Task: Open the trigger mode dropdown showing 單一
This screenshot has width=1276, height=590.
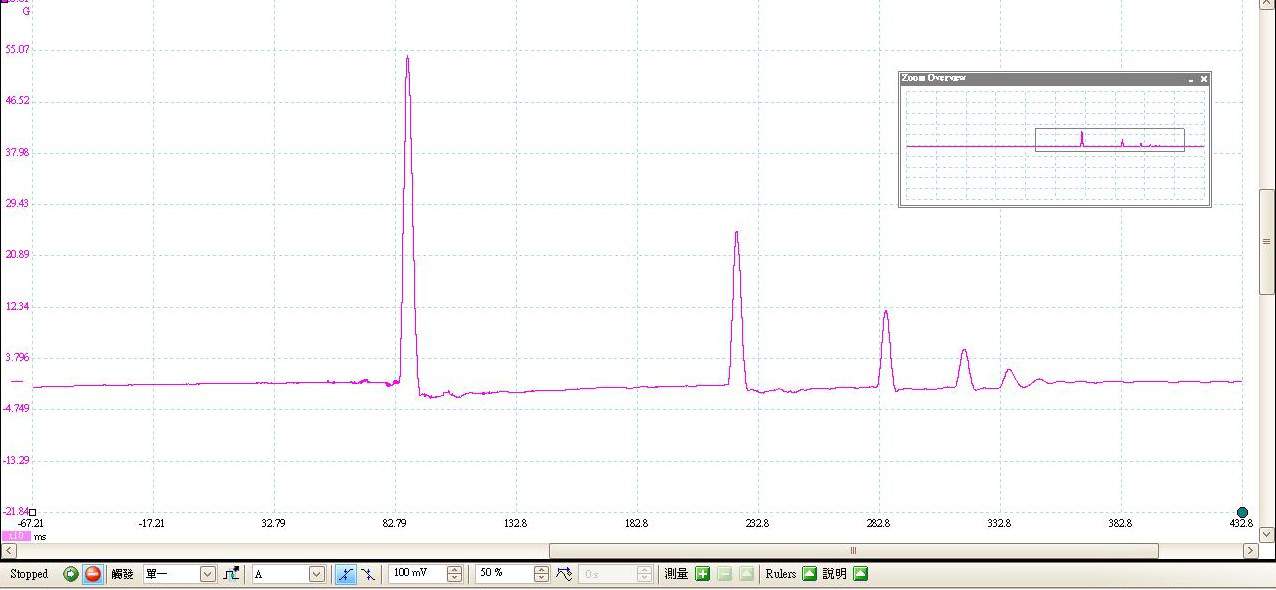Action: click(x=180, y=574)
